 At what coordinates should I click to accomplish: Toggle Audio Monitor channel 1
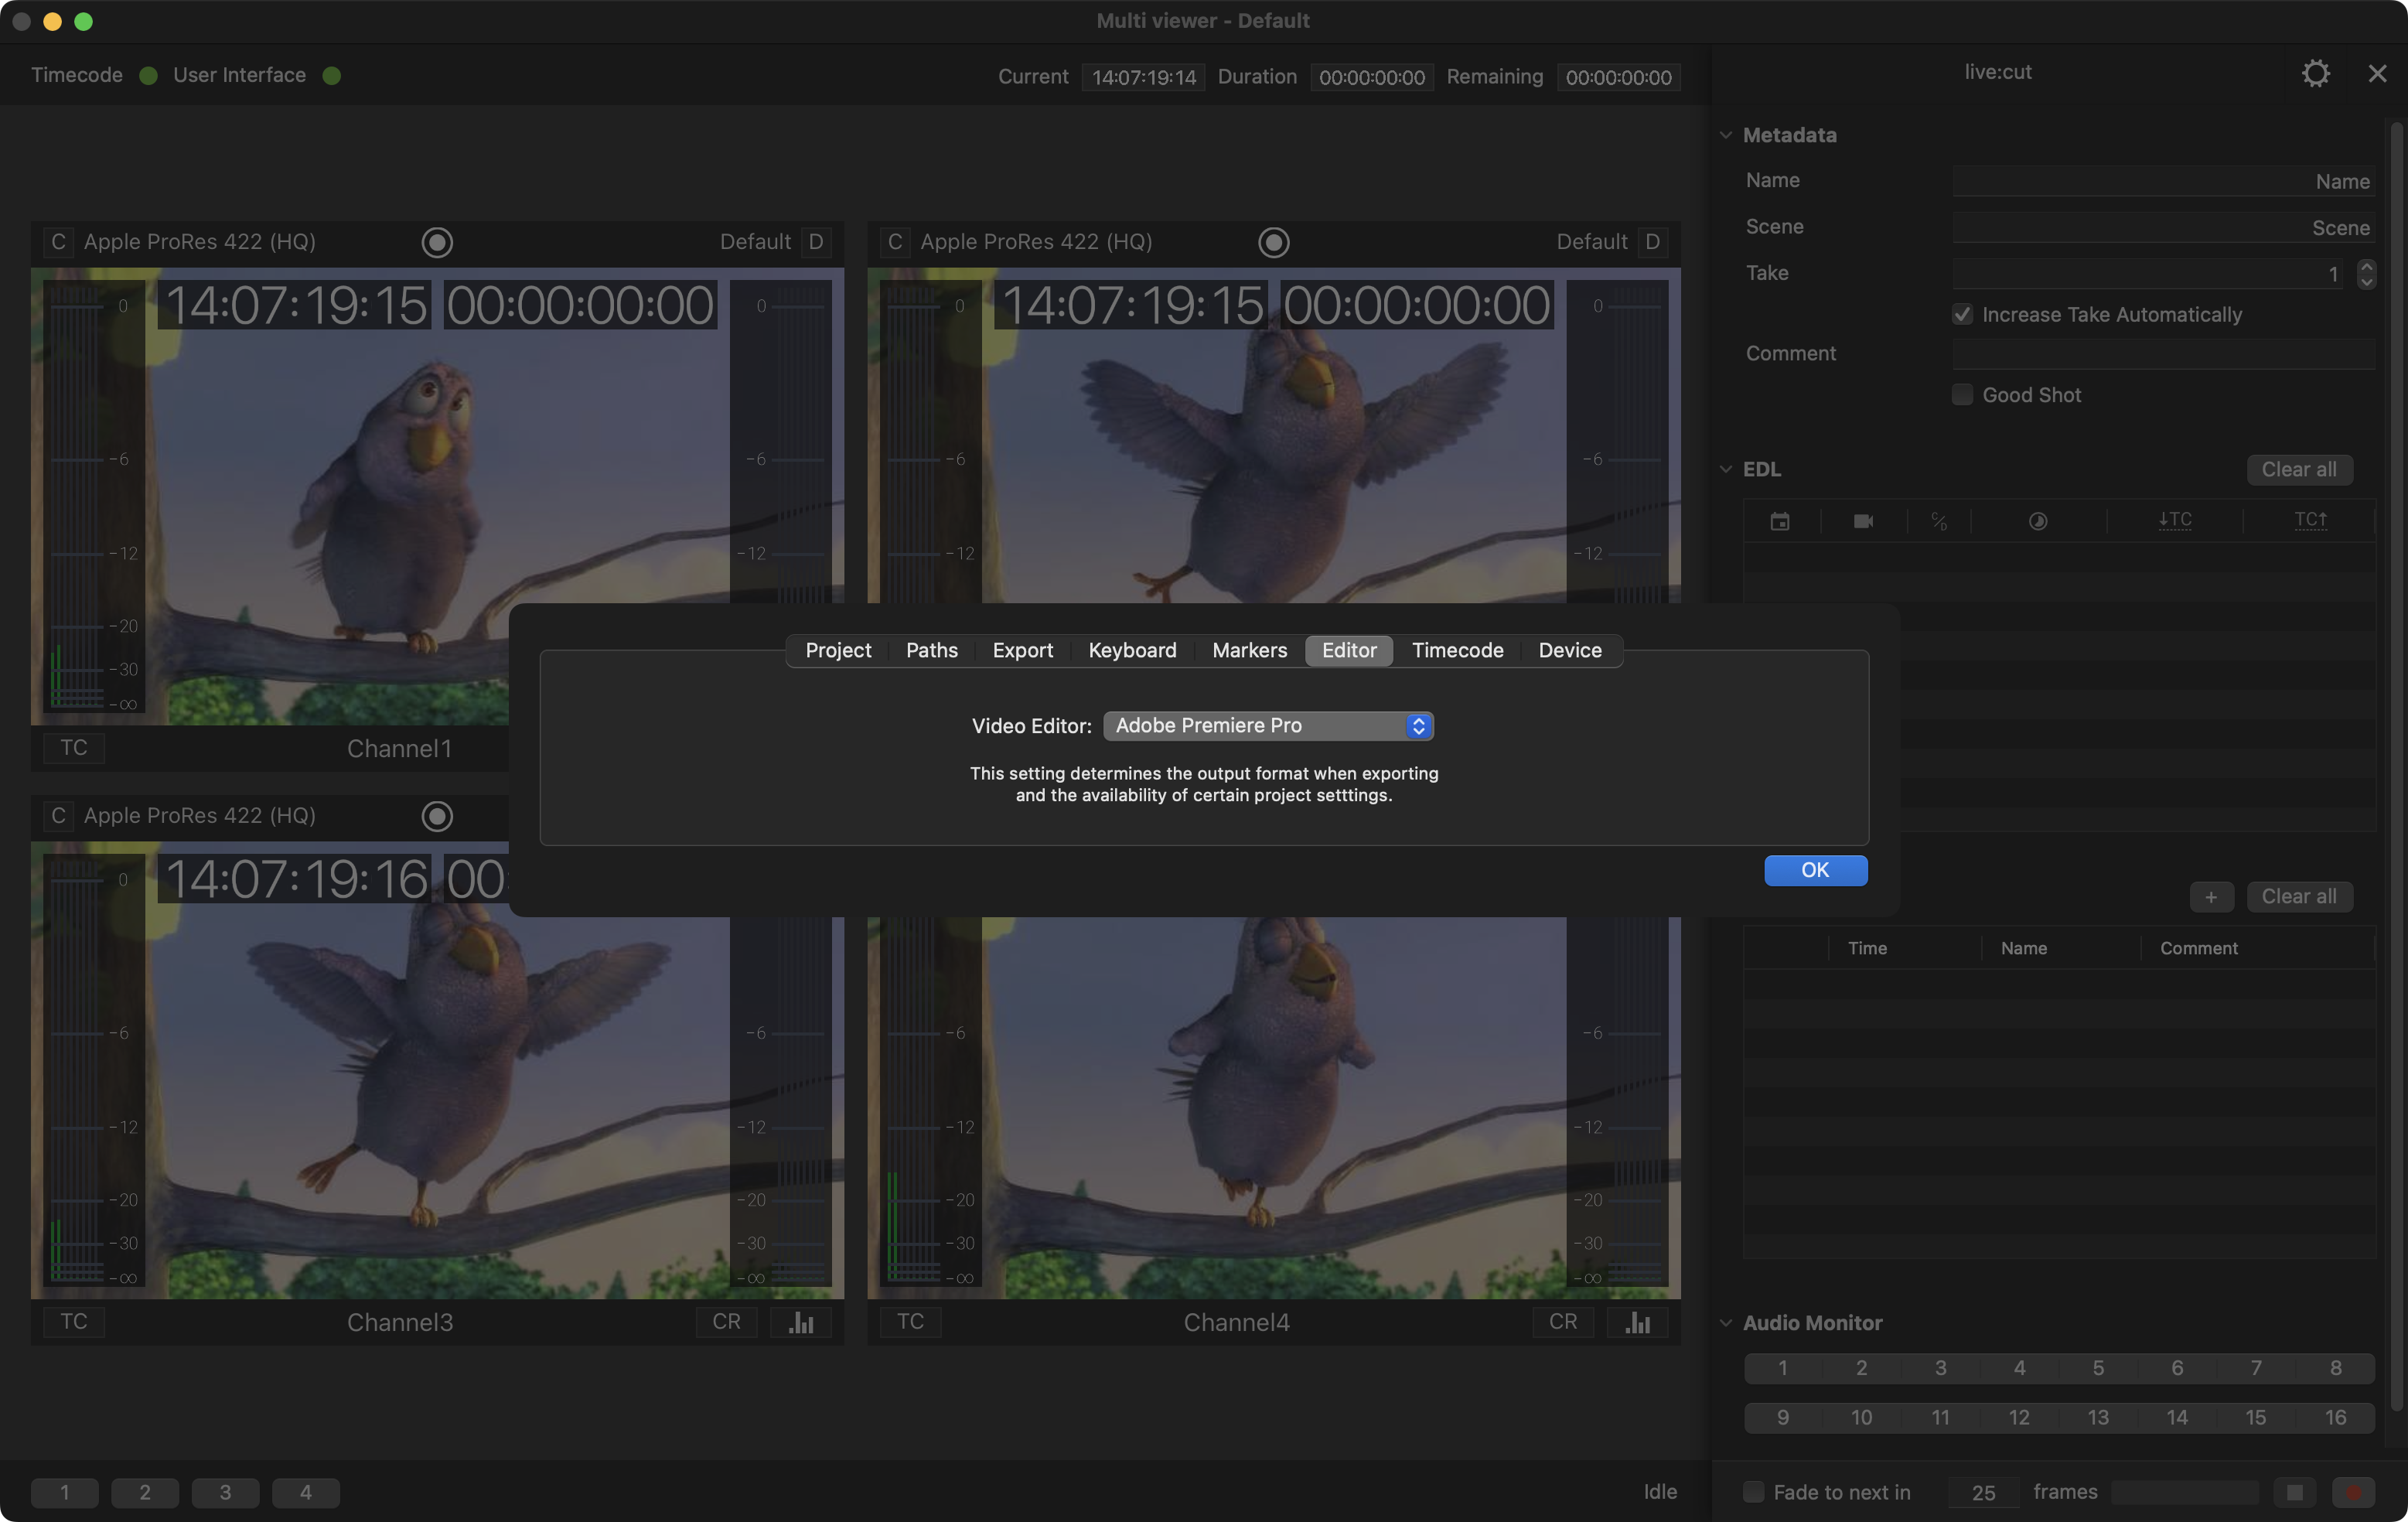[x=1783, y=1368]
